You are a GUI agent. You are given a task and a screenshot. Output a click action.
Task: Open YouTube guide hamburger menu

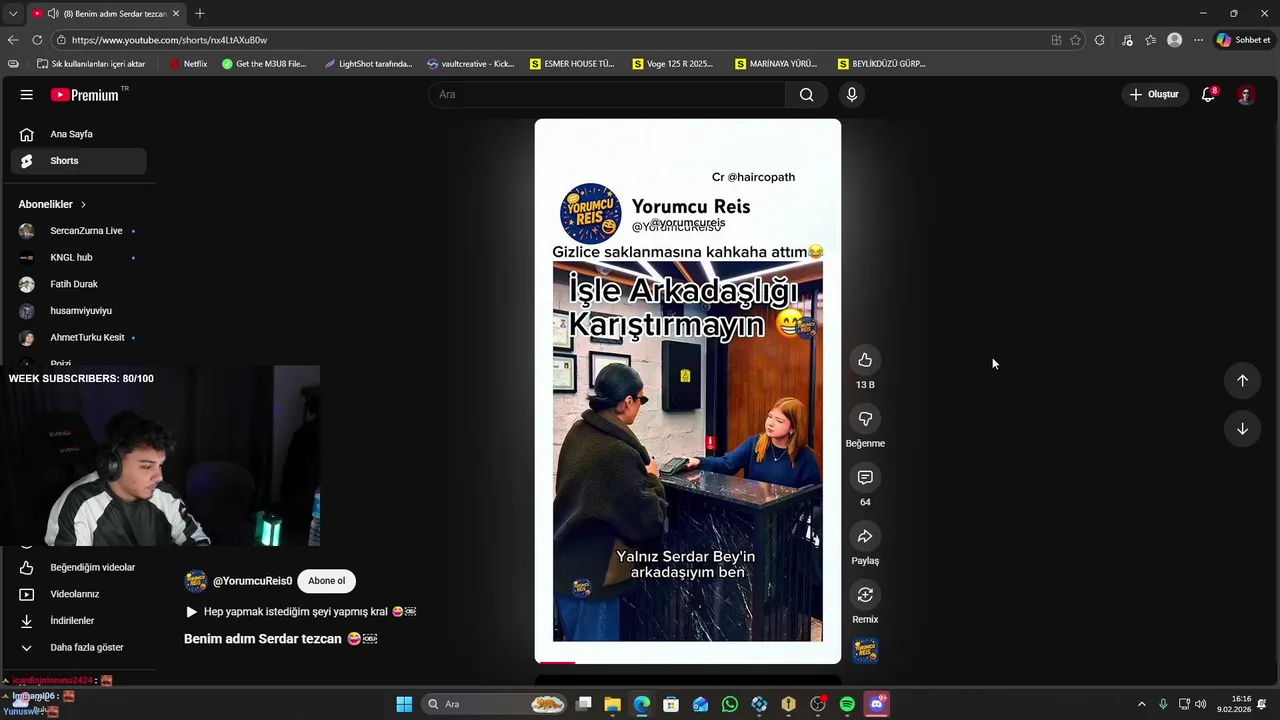[27, 94]
